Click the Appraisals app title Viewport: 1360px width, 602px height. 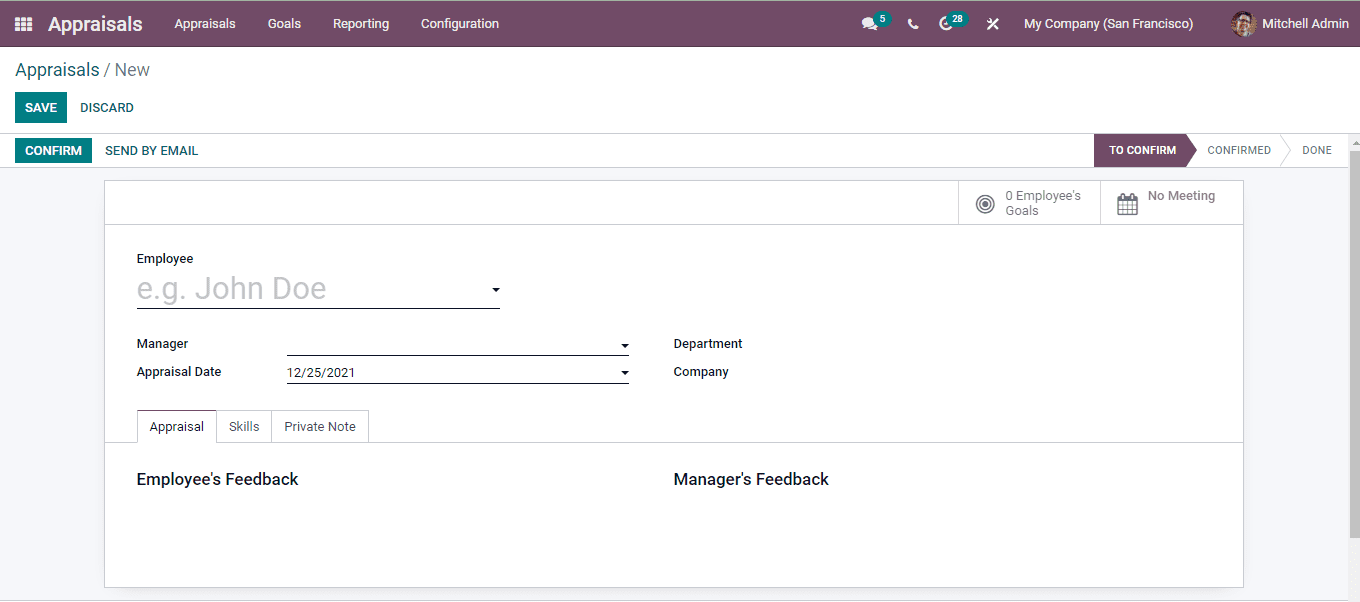click(x=95, y=24)
